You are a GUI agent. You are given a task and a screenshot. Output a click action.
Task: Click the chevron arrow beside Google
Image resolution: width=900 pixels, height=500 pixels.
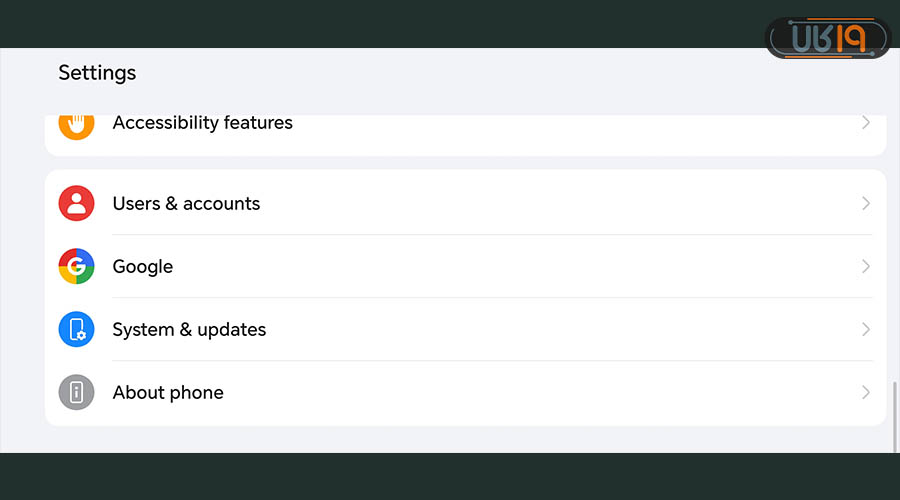pyautogui.click(x=866, y=267)
